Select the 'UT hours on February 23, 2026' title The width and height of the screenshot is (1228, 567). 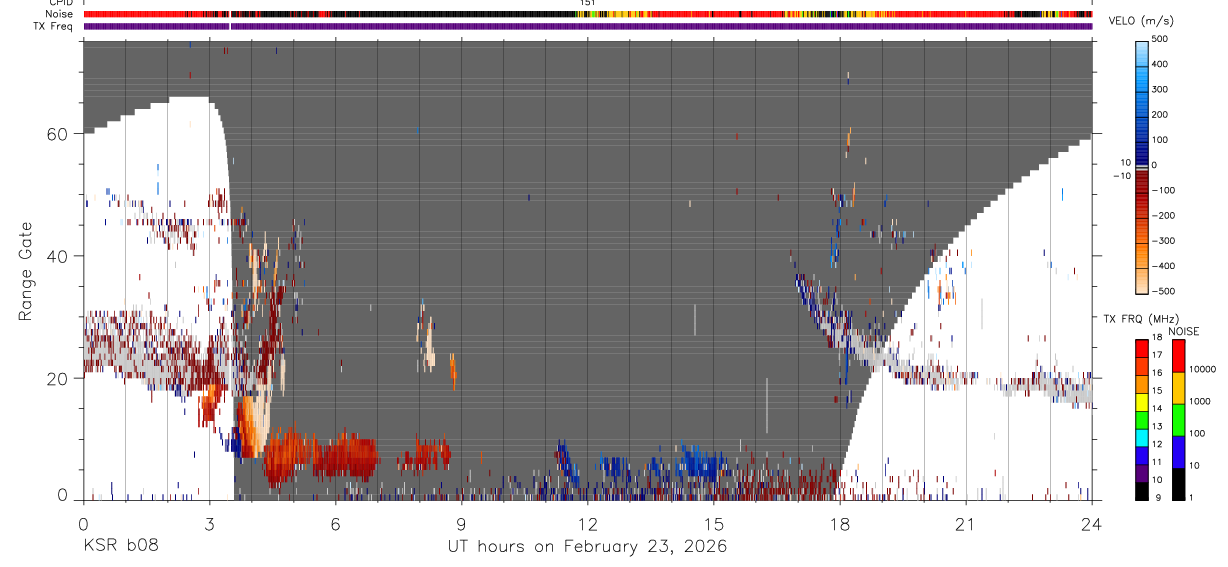pyautogui.click(x=586, y=547)
